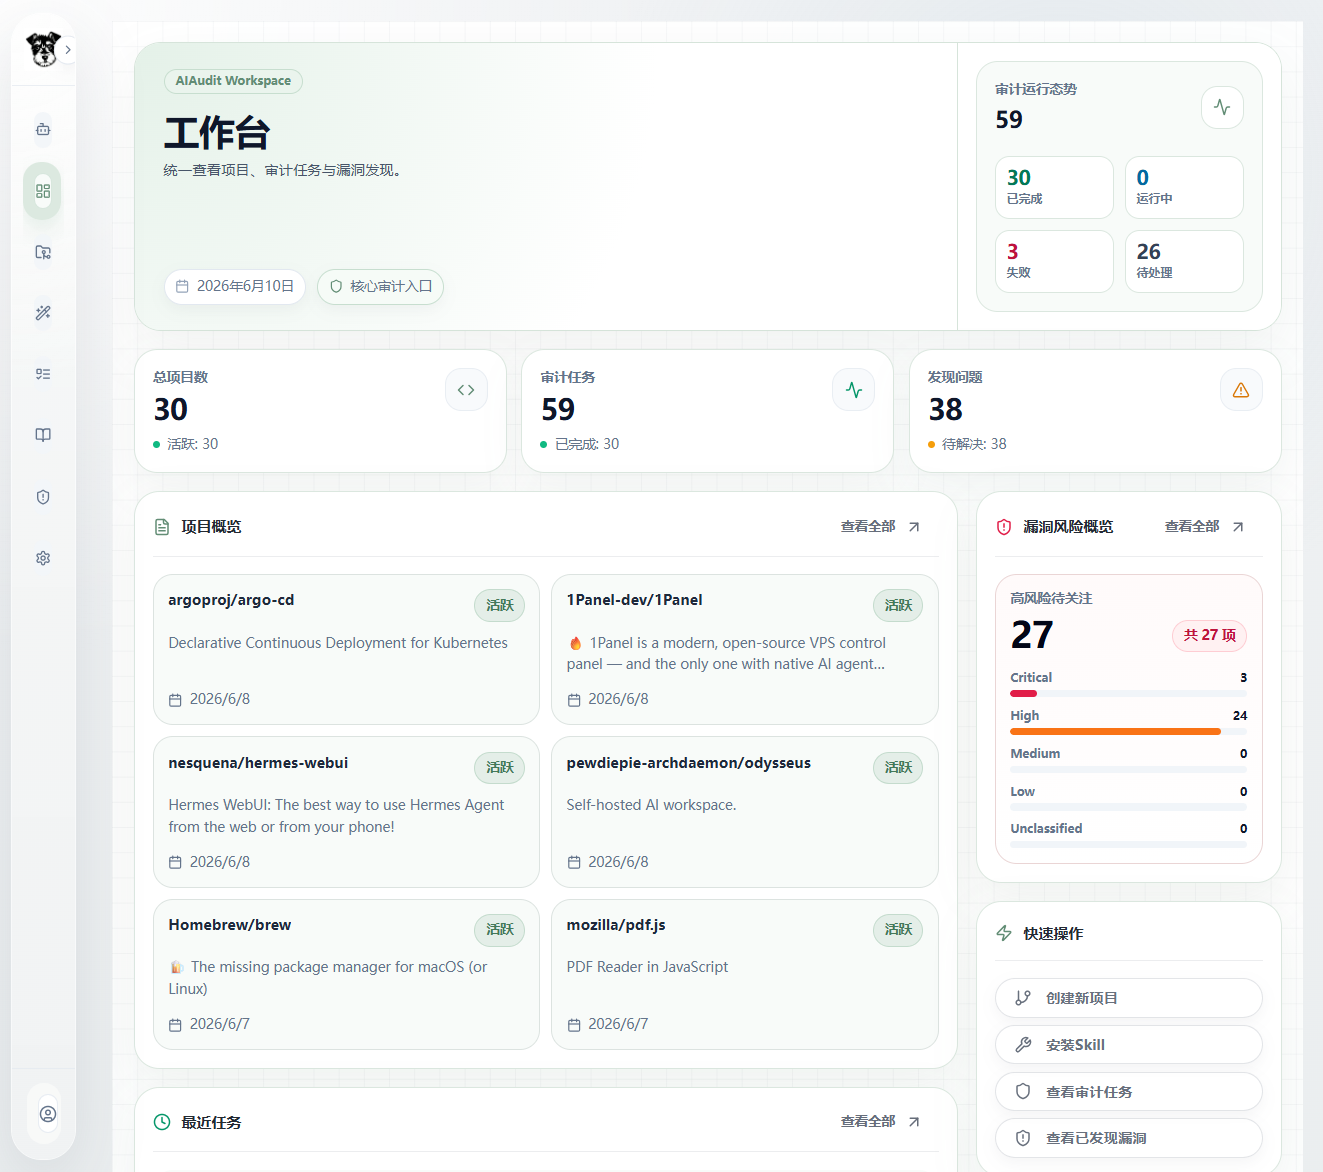This screenshot has height=1172, width=1323.
Task: Click 活跃 badge on mozilla/pdf.js card
Action: (x=898, y=929)
